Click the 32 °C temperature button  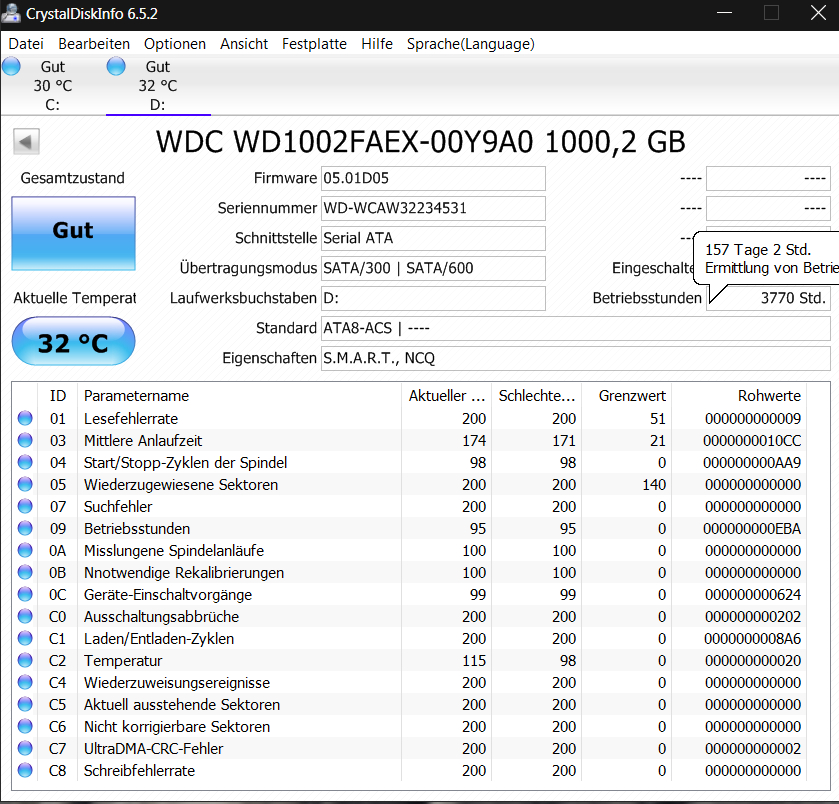73,341
